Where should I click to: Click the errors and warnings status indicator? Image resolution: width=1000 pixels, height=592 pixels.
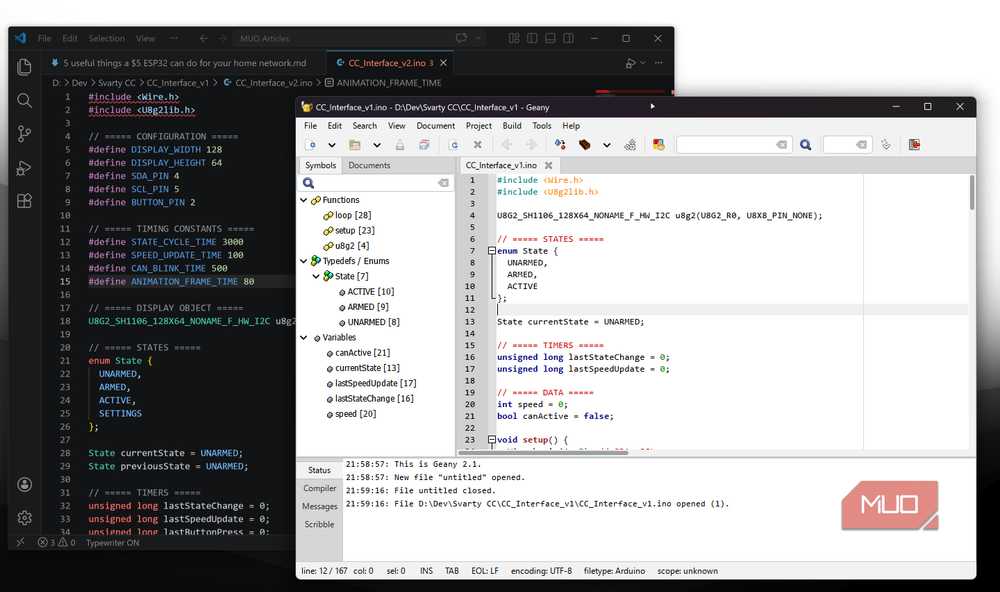click(x=57, y=543)
